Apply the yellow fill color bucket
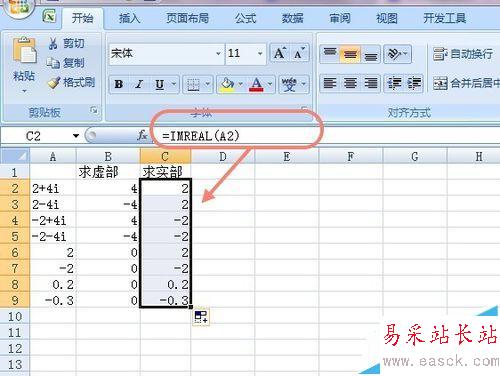Viewport: 500px width, 376px height. [x=227, y=84]
